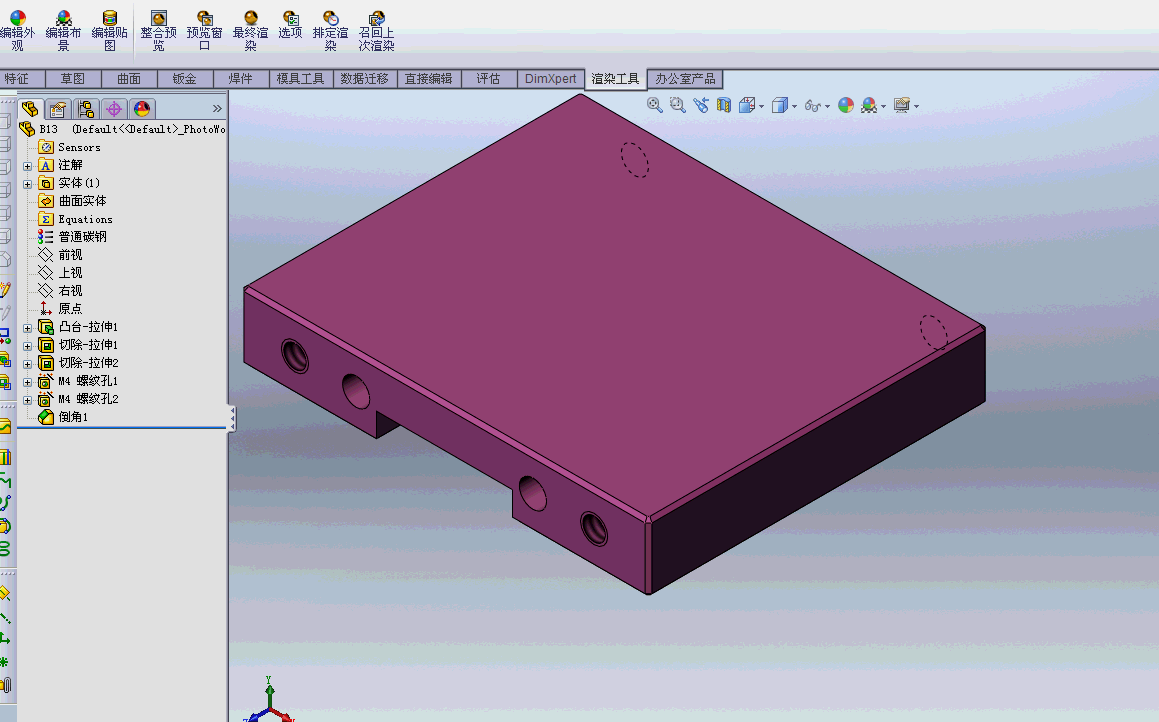The width and height of the screenshot is (1159, 722).
Task: Click View Orientation cube icon
Action: 747,105
